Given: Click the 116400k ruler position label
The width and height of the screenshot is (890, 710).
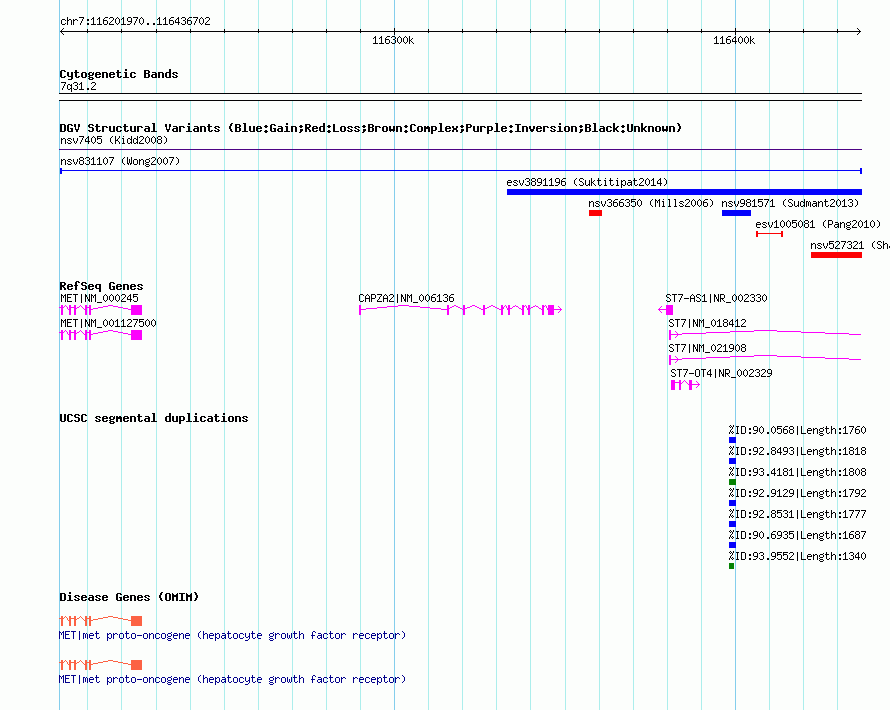Looking at the screenshot, I should (x=734, y=40).
